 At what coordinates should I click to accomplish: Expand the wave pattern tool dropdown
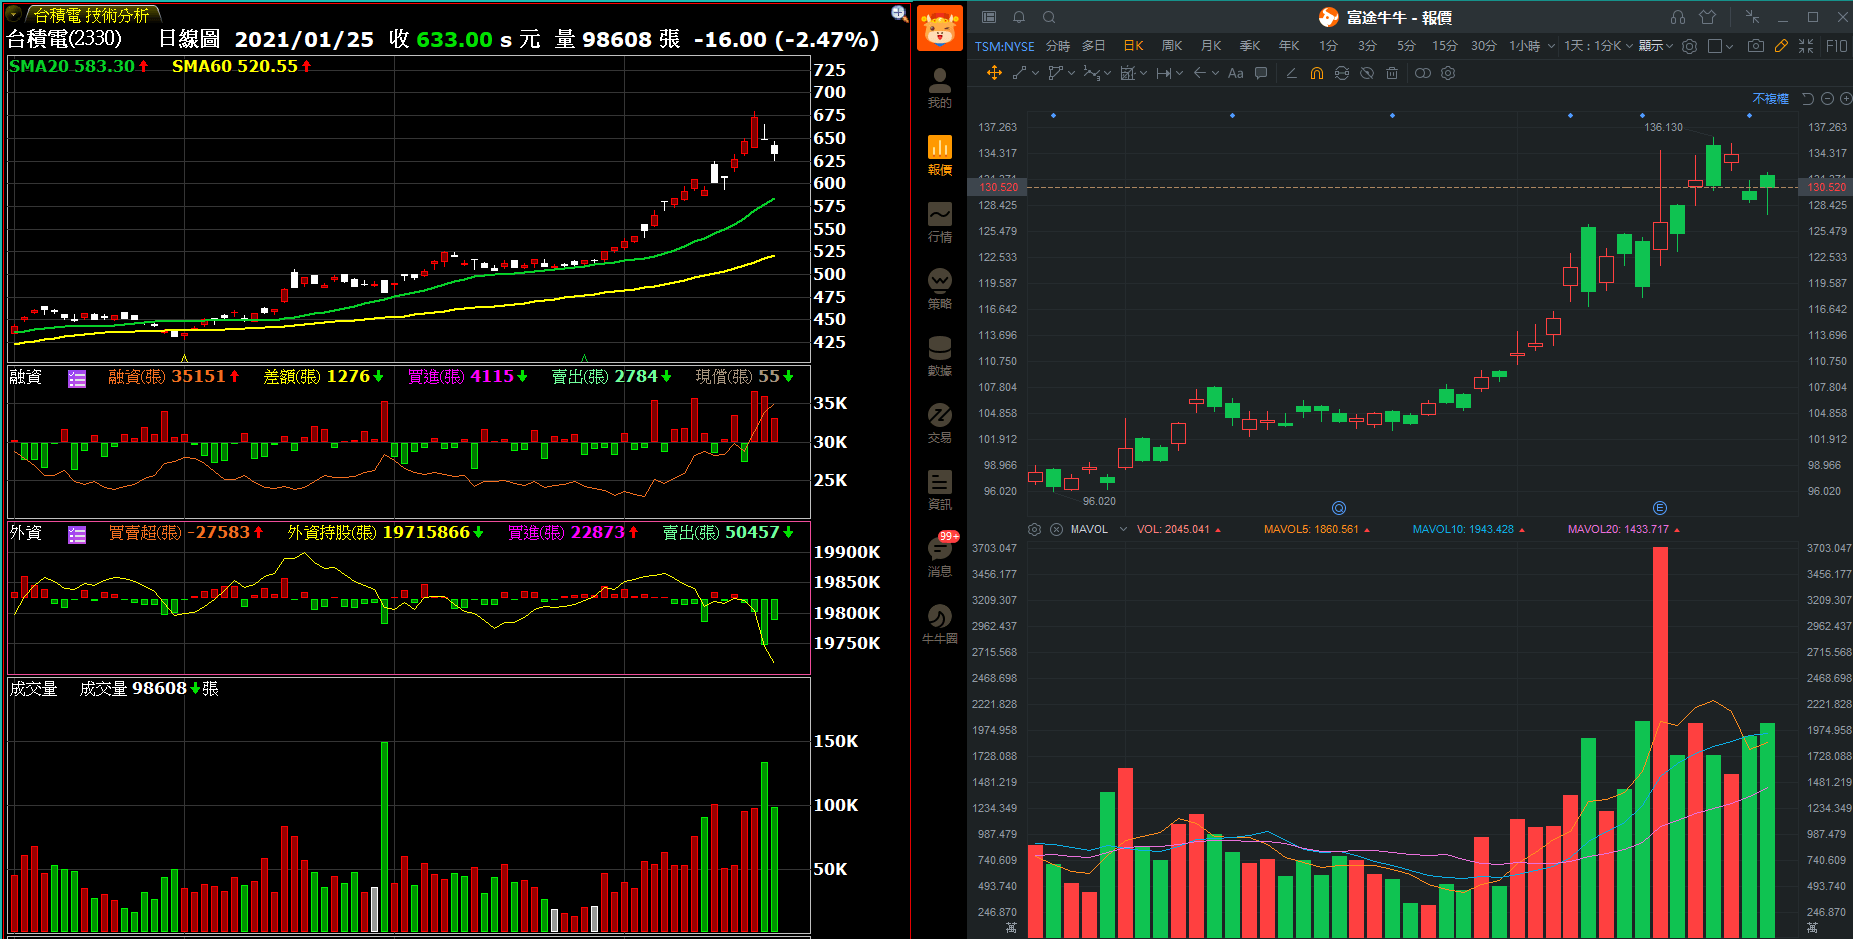click(1107, 73)
